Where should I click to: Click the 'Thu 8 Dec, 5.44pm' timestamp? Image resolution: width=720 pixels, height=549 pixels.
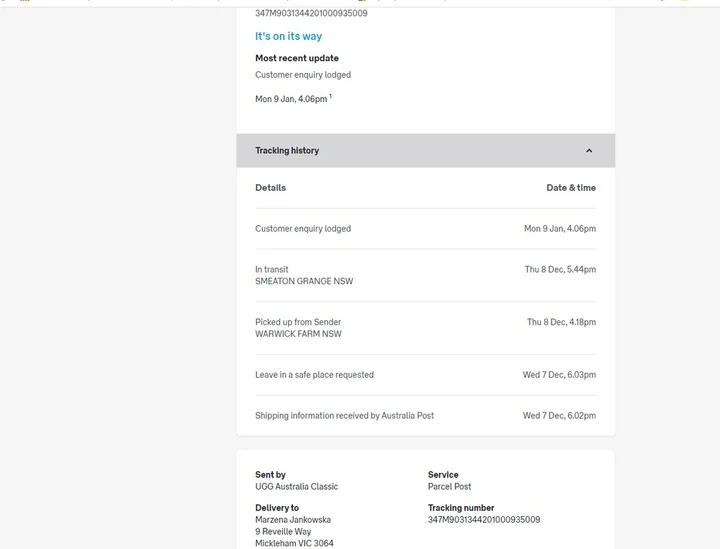click(559, 270)
